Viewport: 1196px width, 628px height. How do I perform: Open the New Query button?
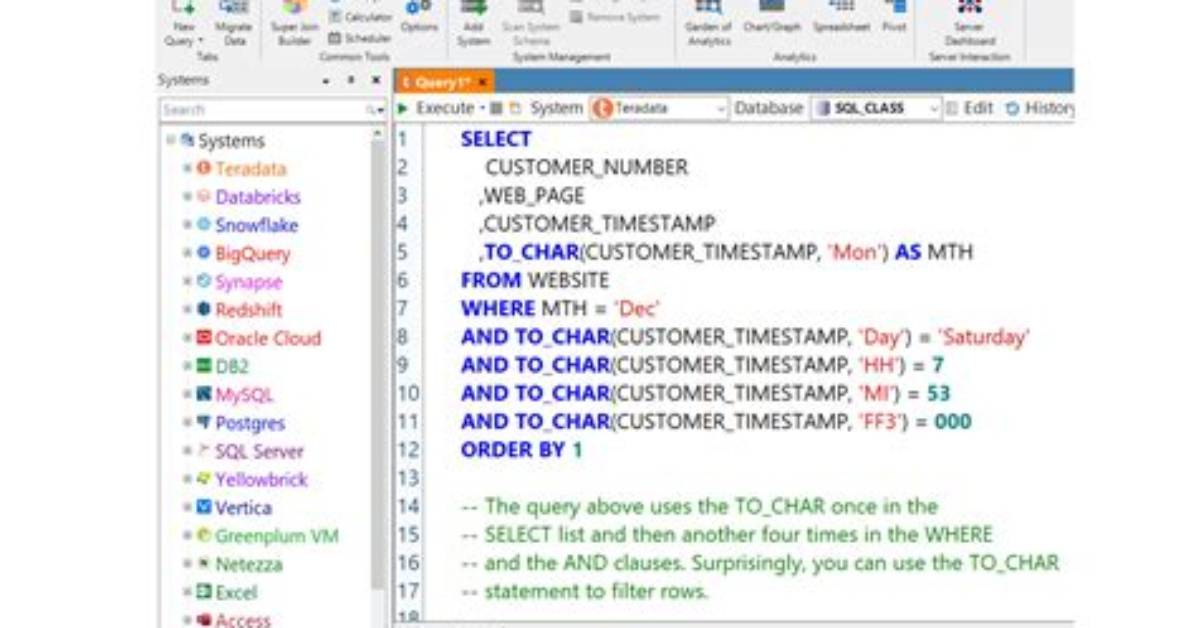pyautogui.click(x=184, y=23)
